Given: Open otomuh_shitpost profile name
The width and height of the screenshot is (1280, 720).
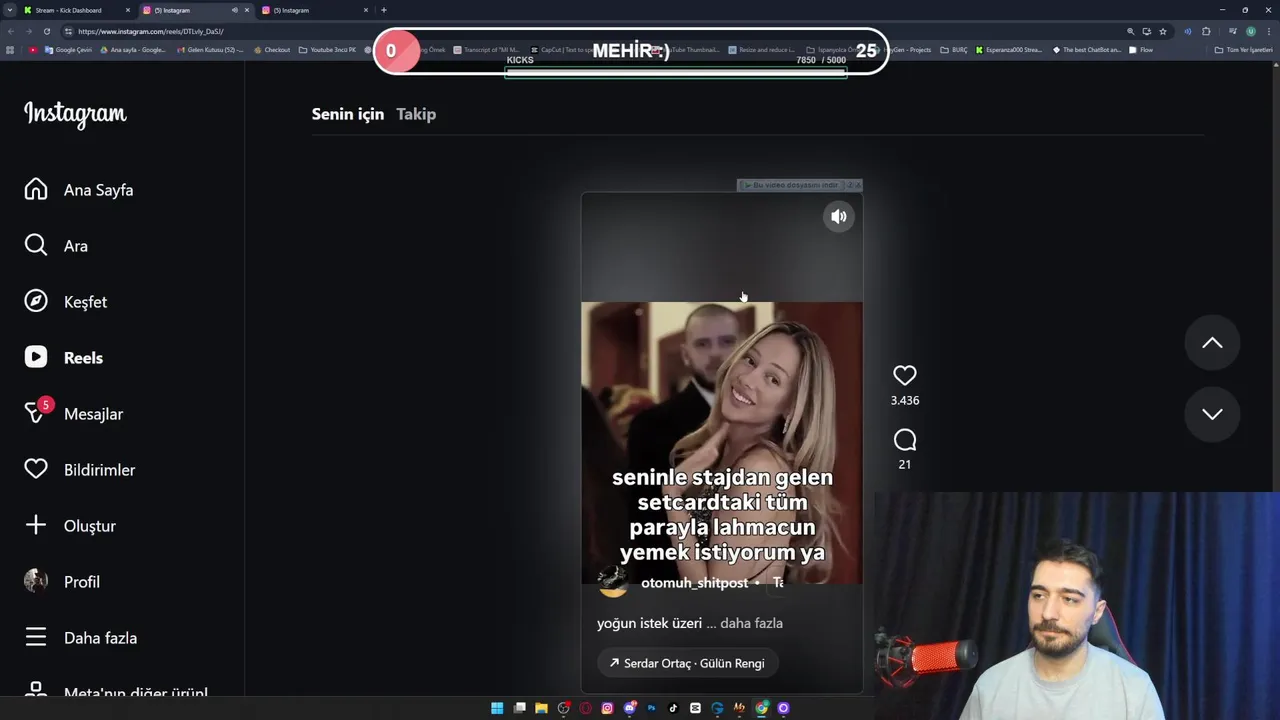Looking at the screenshot, I should 694,582.
